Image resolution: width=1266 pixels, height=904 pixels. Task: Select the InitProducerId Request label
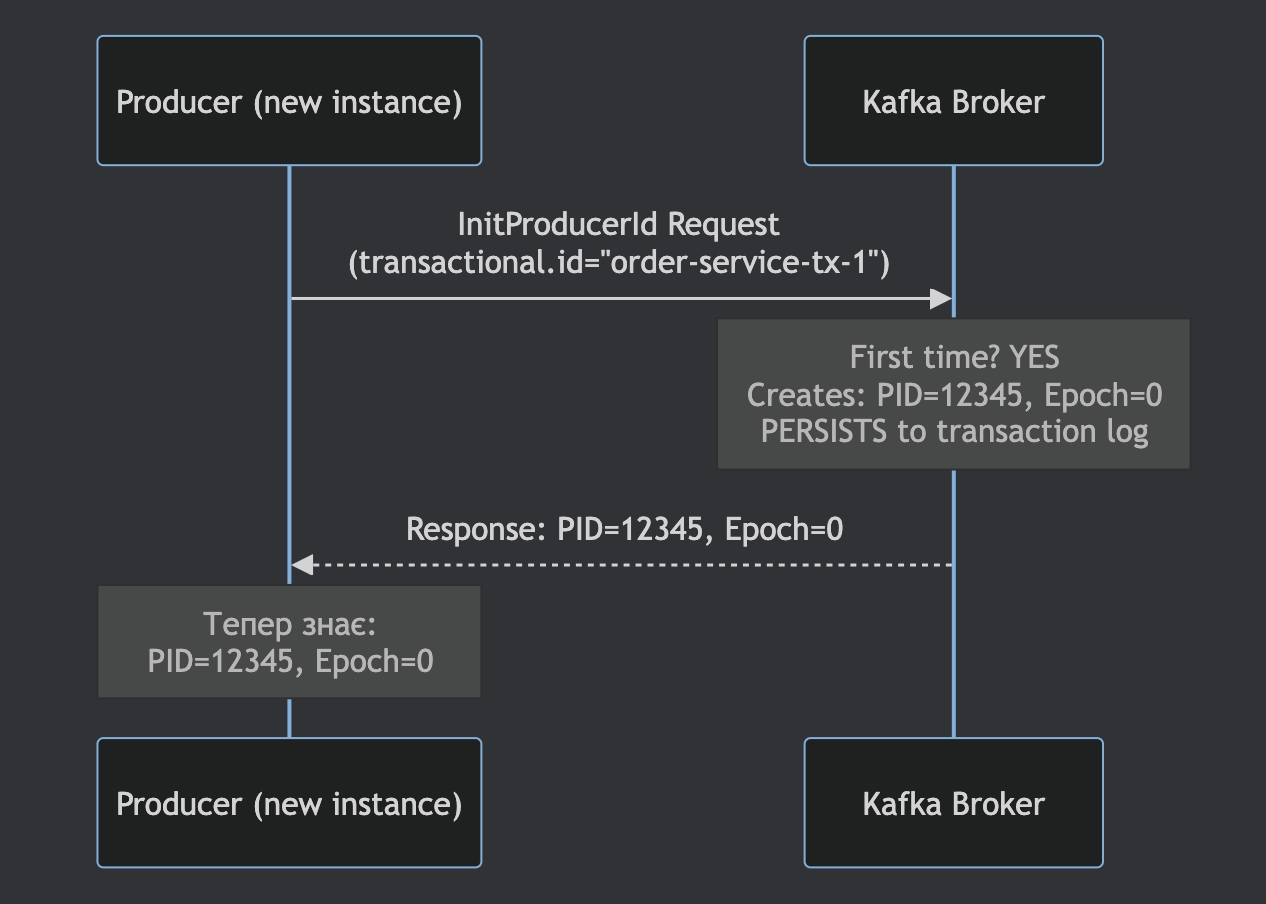pos(618,224)
